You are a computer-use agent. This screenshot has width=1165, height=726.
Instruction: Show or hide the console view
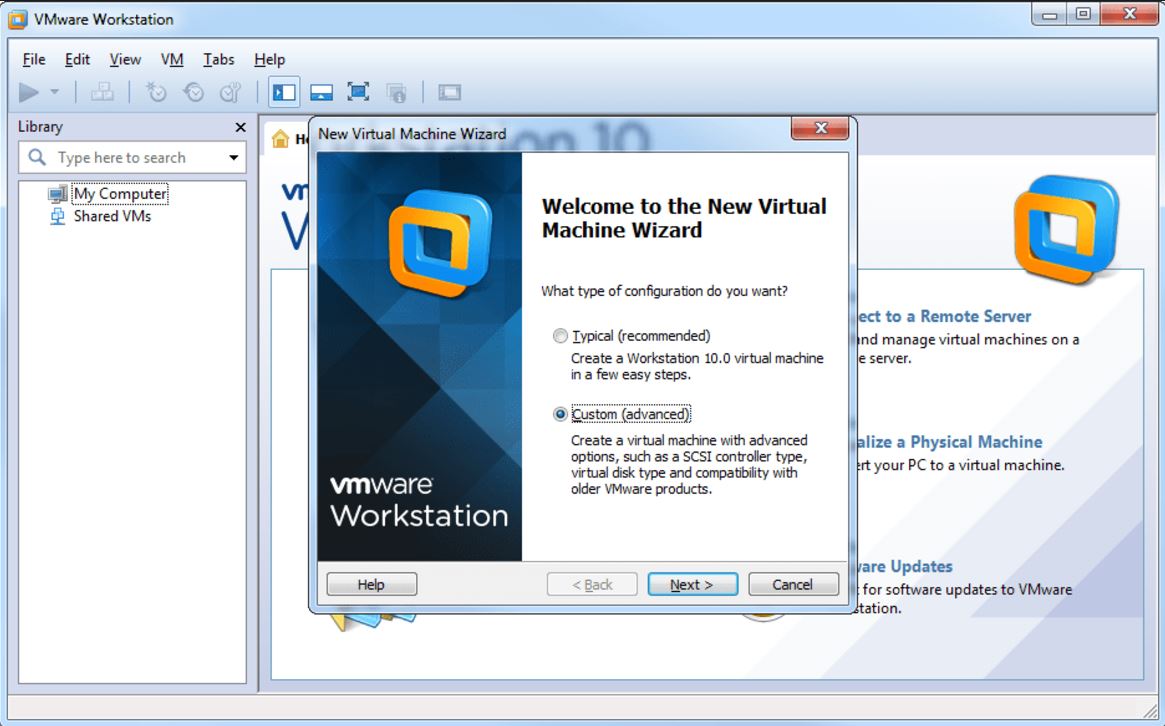[449, 91]
